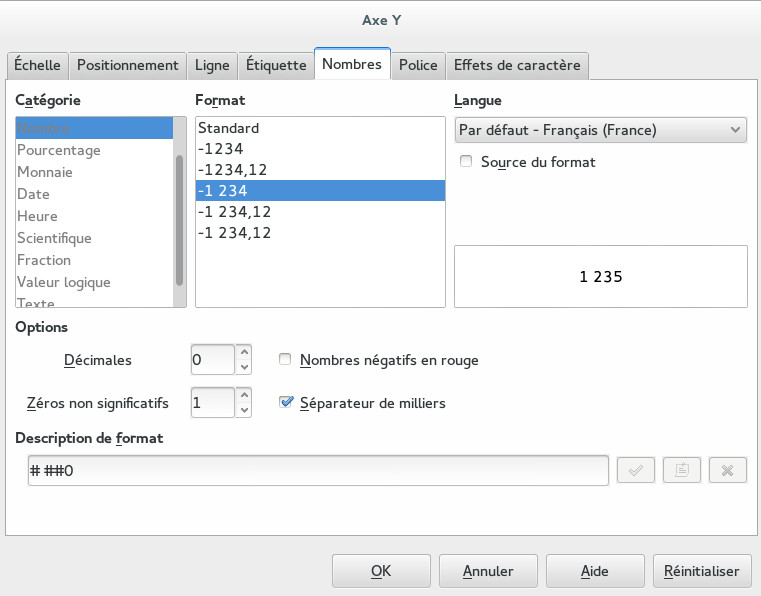Decrease the Zéros non significatifs value

244,411
